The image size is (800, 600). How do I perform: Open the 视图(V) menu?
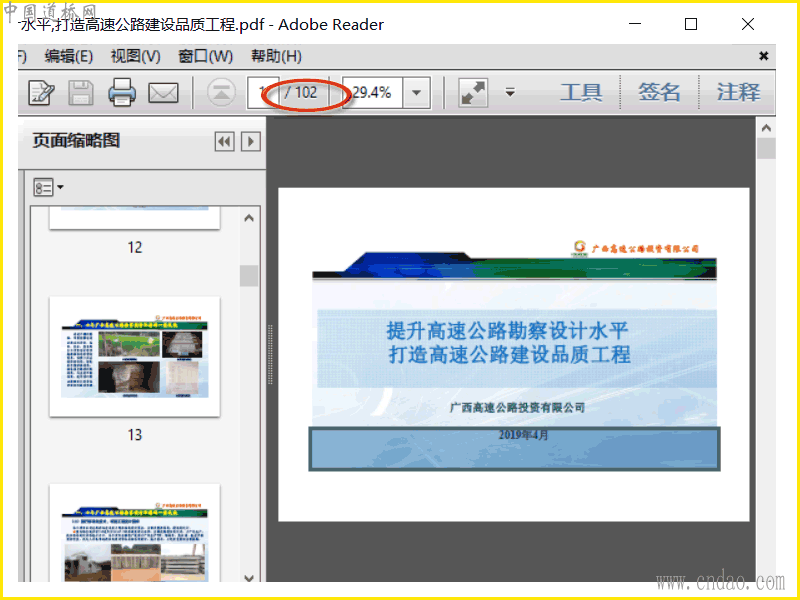pyautogui.click(x=136, y=56)
